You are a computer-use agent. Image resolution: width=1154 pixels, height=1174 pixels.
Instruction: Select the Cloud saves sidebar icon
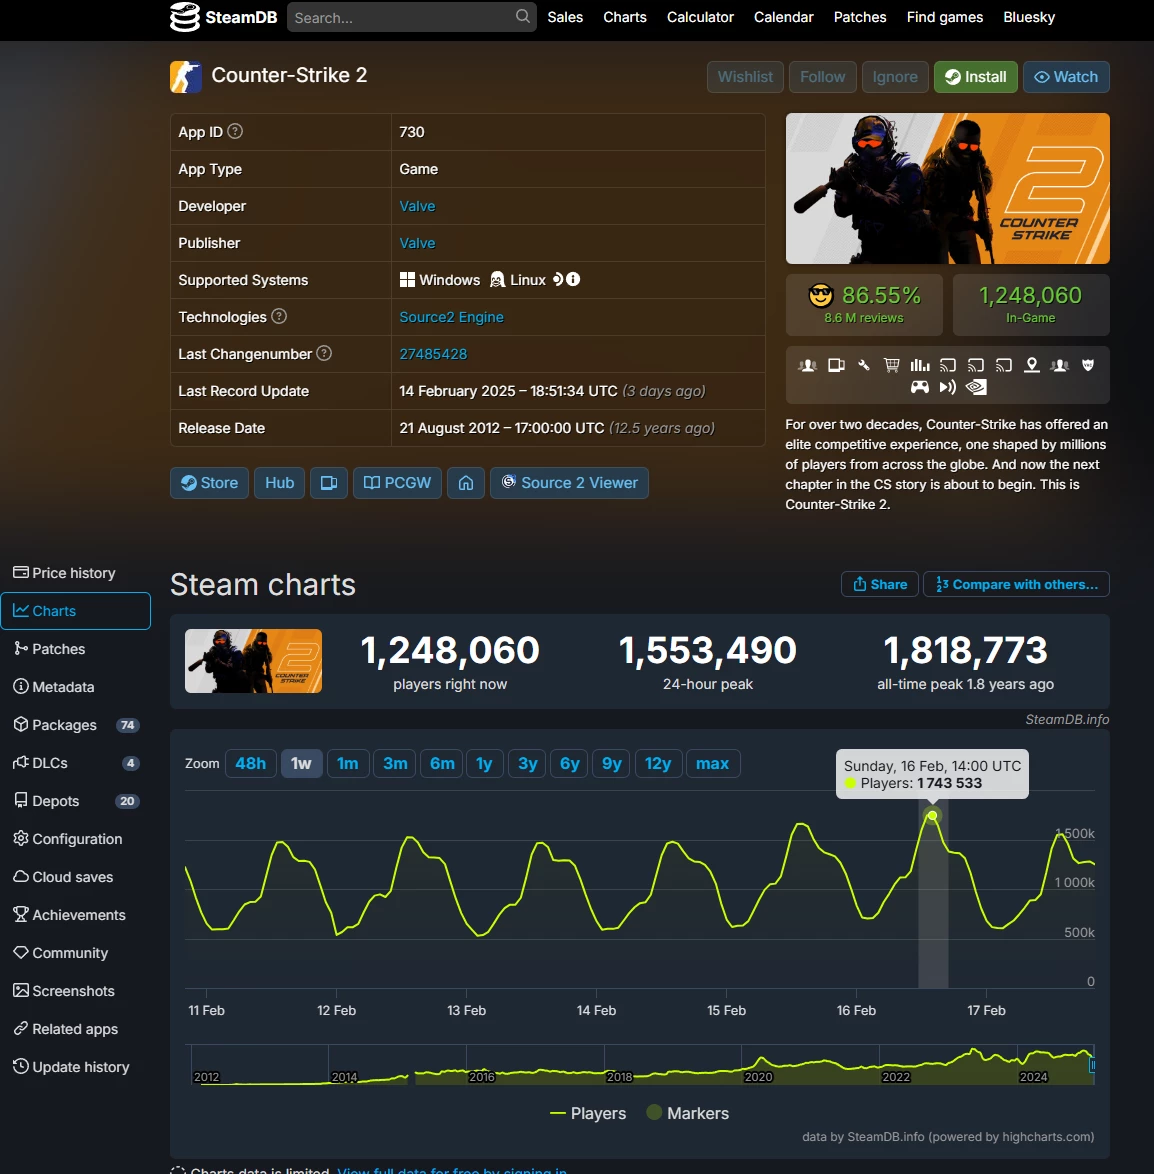tap(21, 876)
